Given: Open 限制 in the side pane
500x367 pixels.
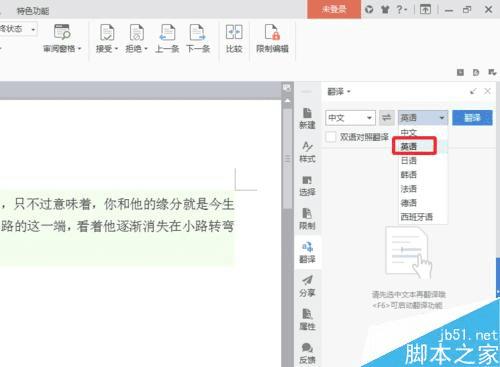Looking at the screenshot, I should [x=307, y=219].
